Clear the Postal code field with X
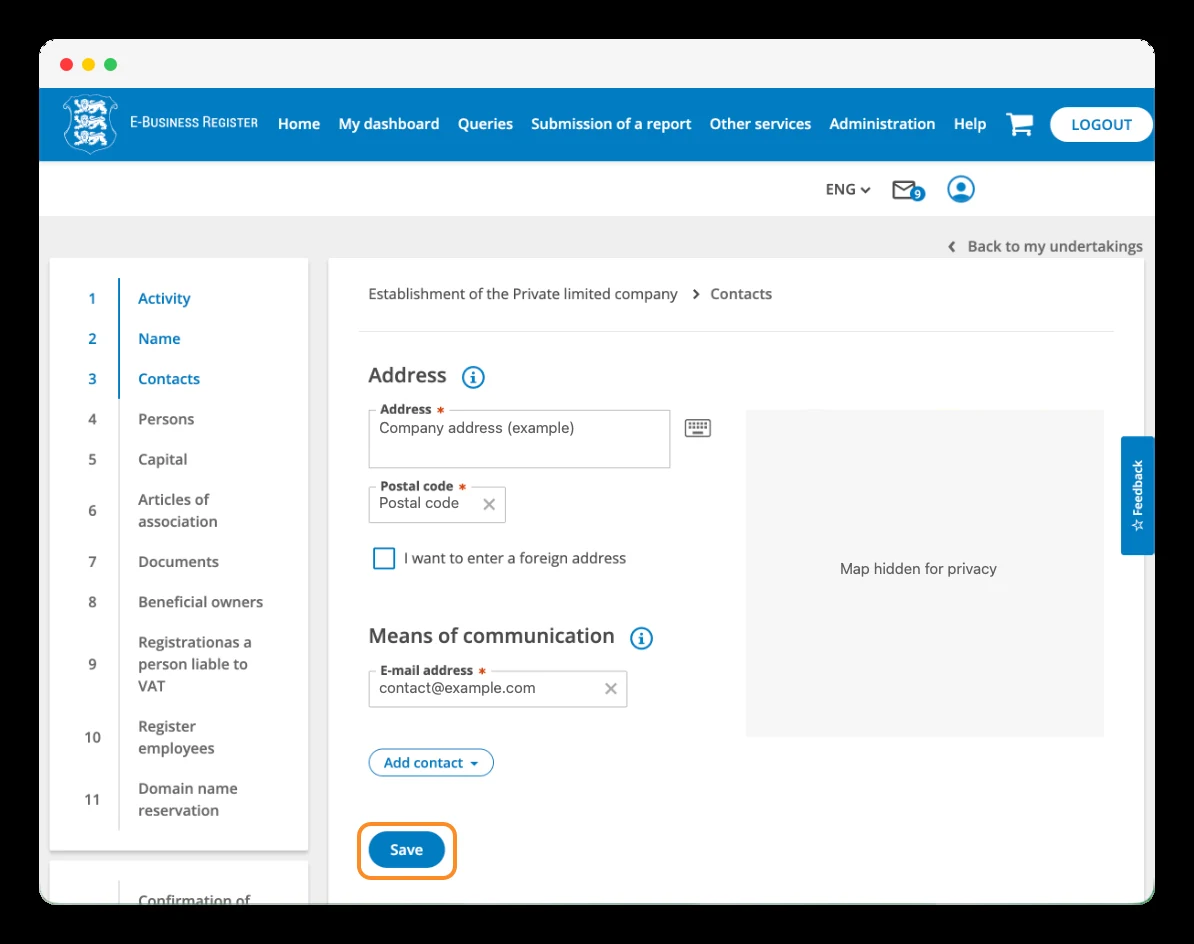This screenshot has height=944, width=1194. coord(489,504)
